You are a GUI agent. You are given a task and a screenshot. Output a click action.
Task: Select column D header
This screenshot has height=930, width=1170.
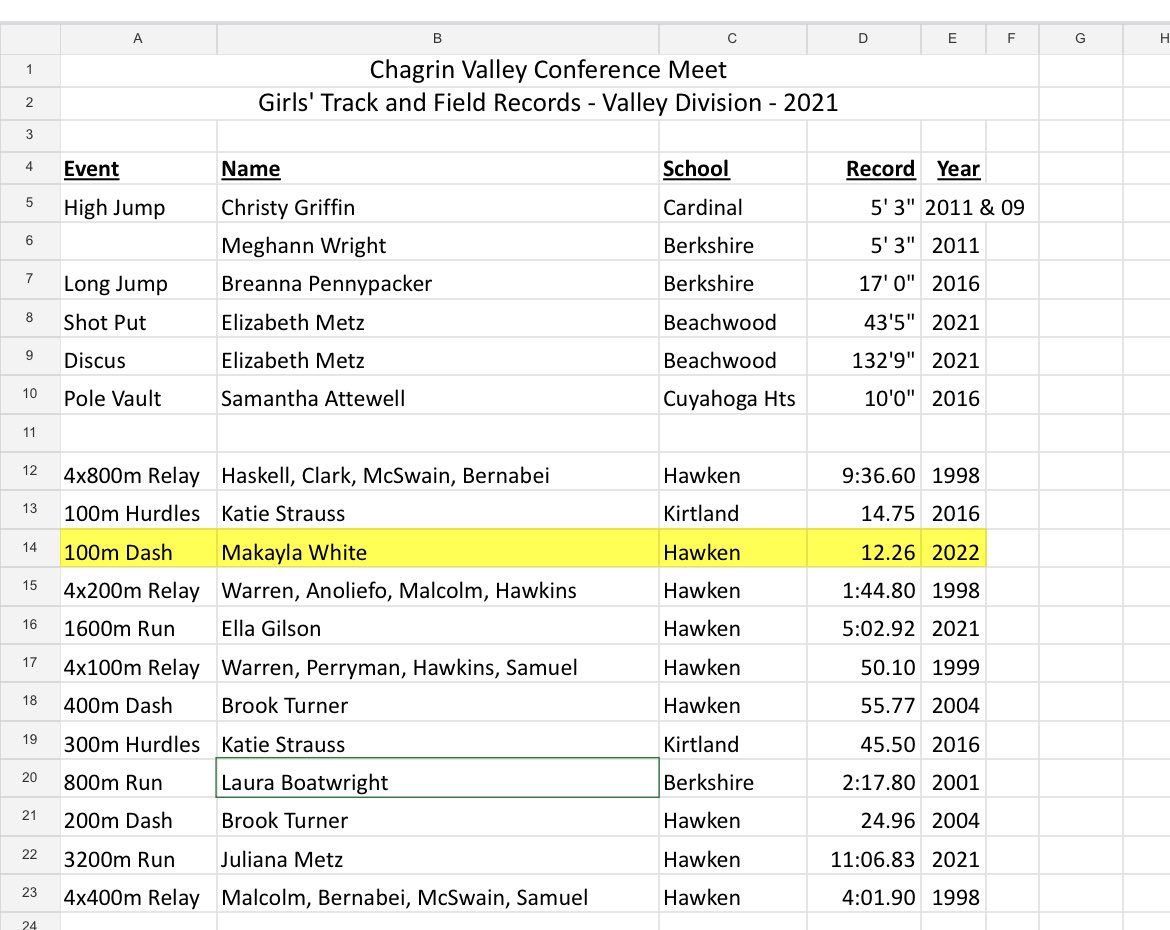[863, 38]
